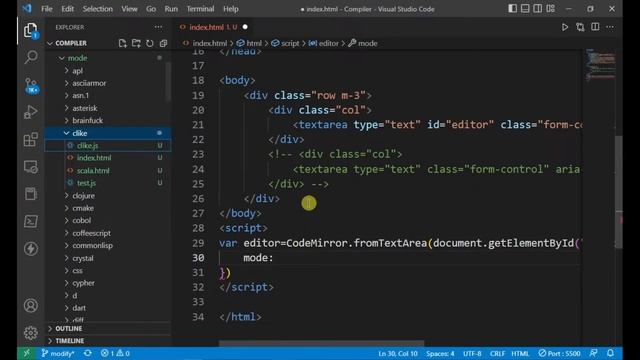Run the file with play button

pyautogui.click(x=565, y=27)
